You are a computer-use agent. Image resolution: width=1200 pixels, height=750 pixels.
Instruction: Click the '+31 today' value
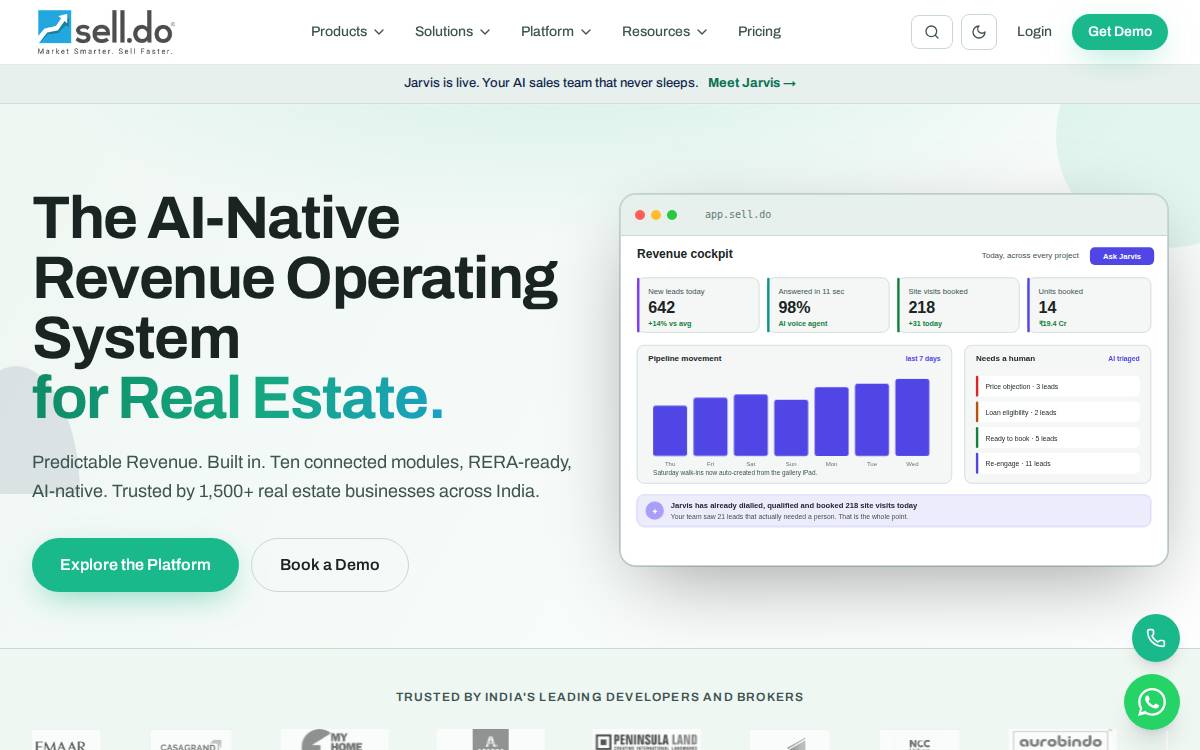coord(925,324)
